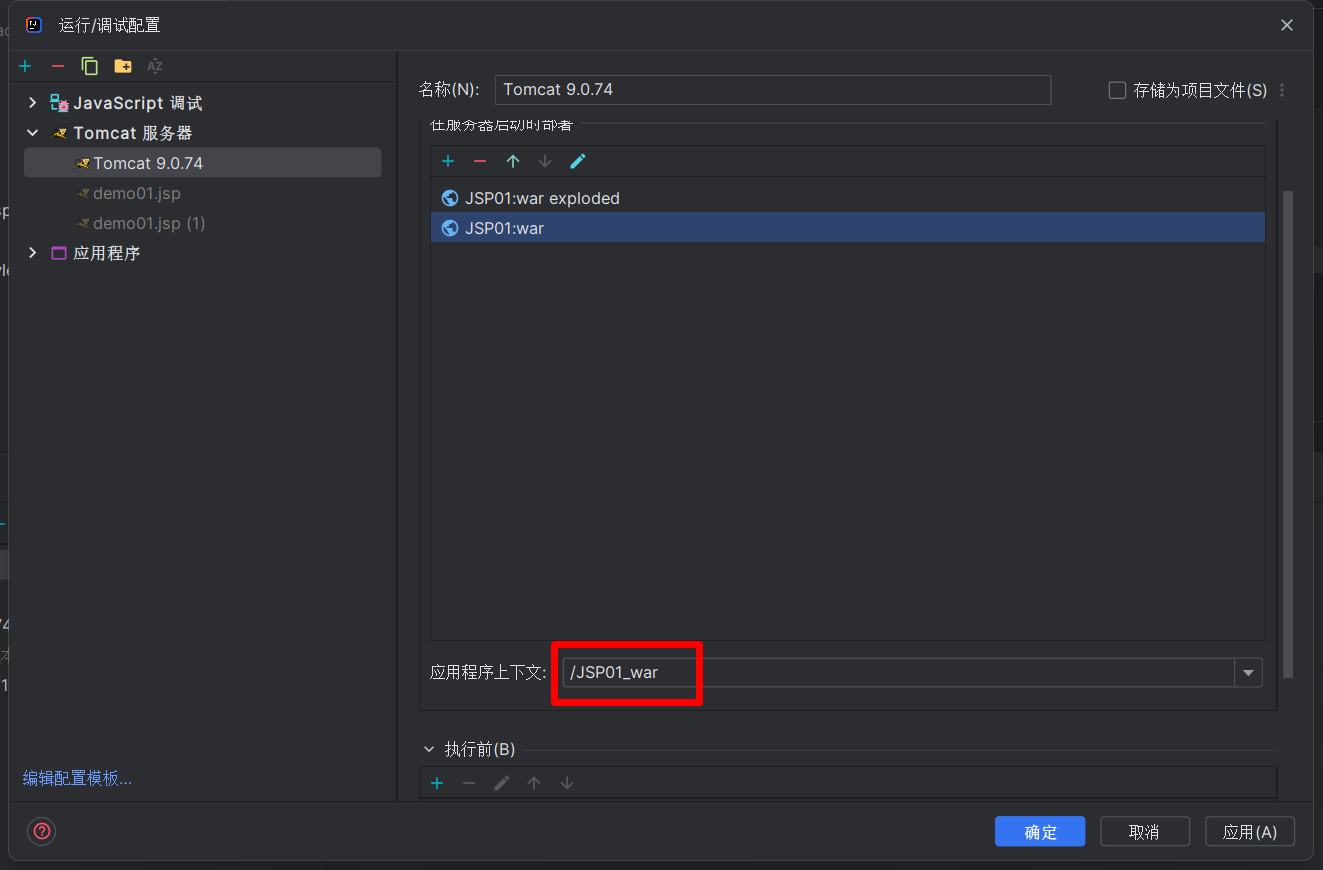Screen dimensions: 1323x870
Task: Collapse the 执行前(B) section
Action: (x=430, y=750)
